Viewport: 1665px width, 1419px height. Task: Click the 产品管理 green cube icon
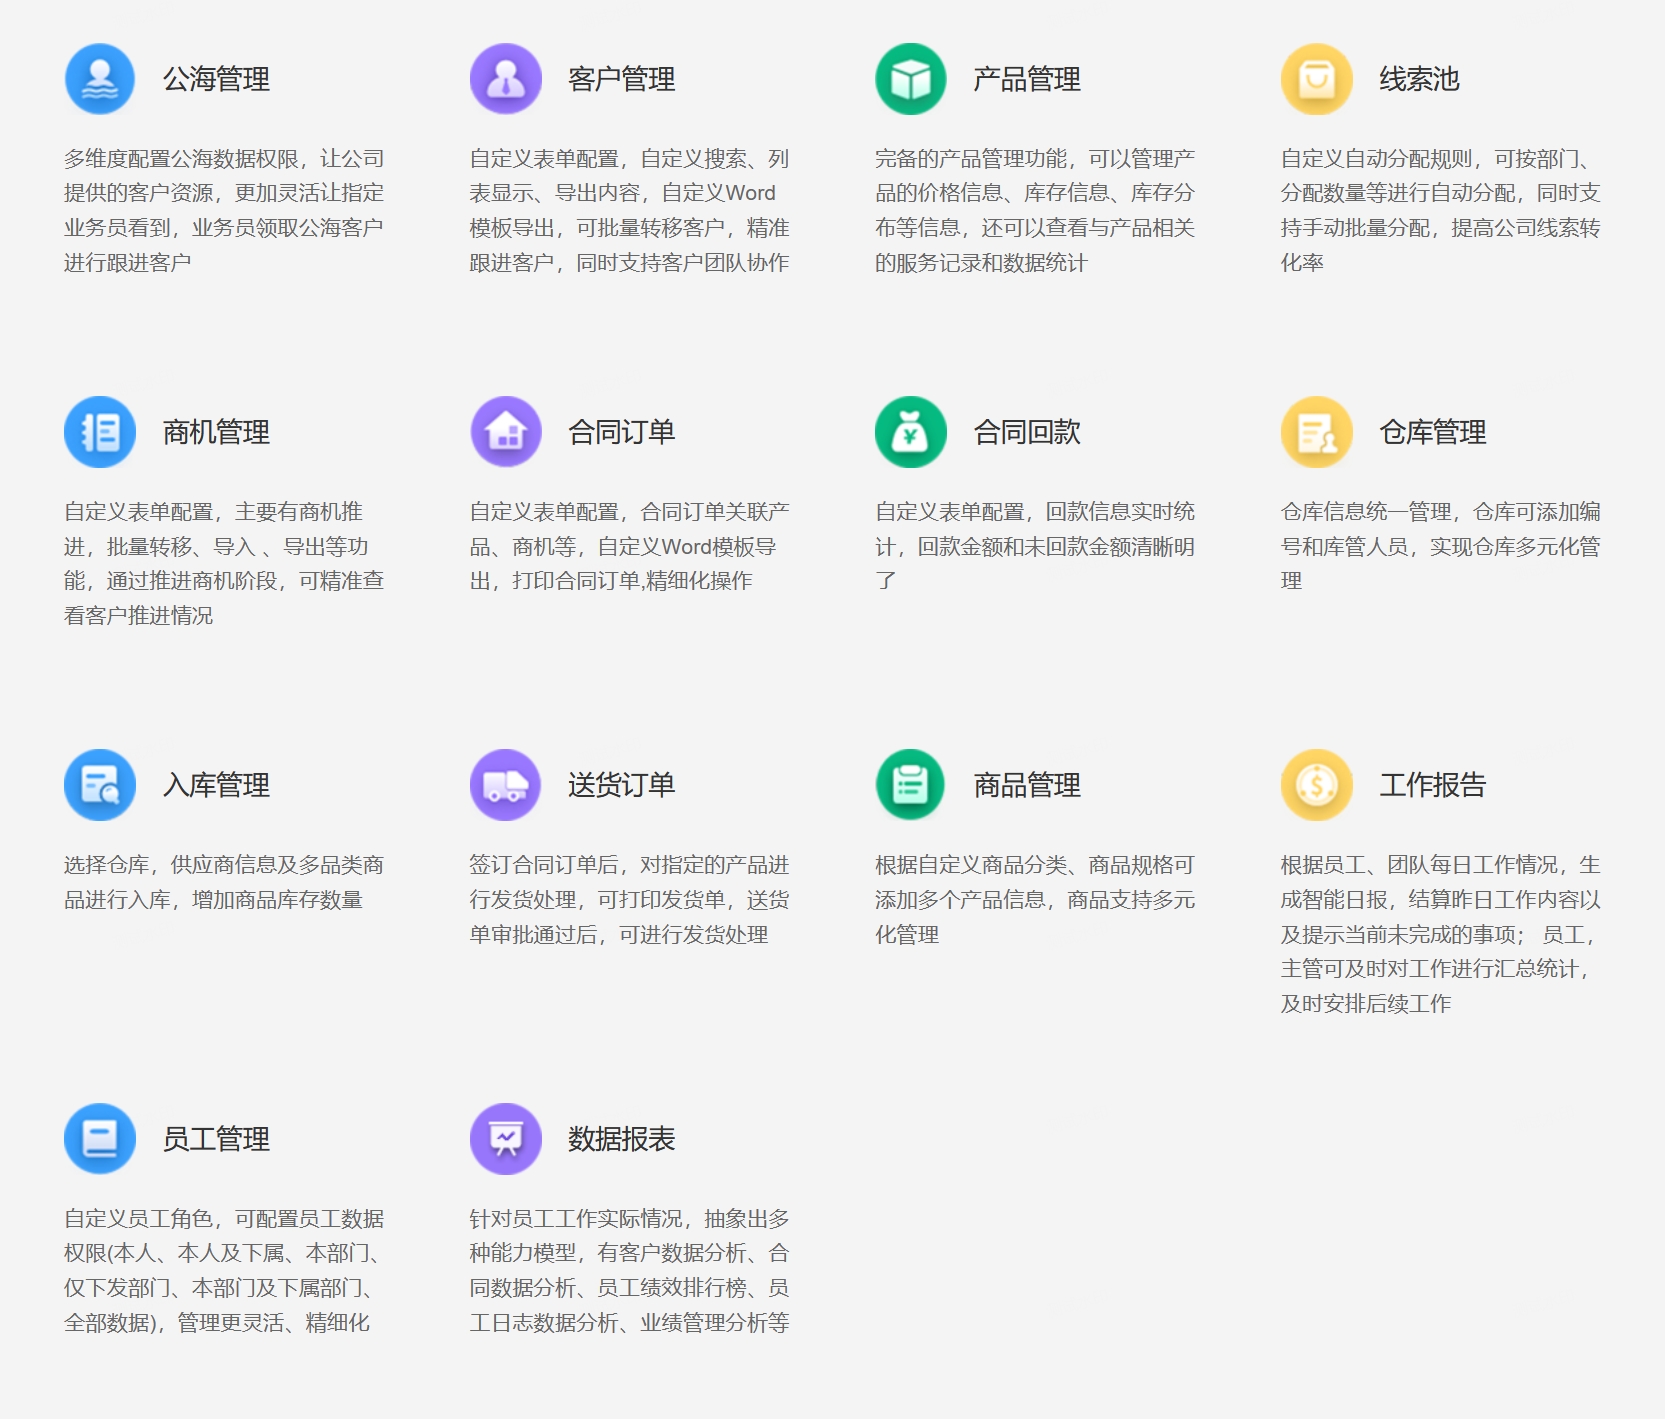point(911,79)
